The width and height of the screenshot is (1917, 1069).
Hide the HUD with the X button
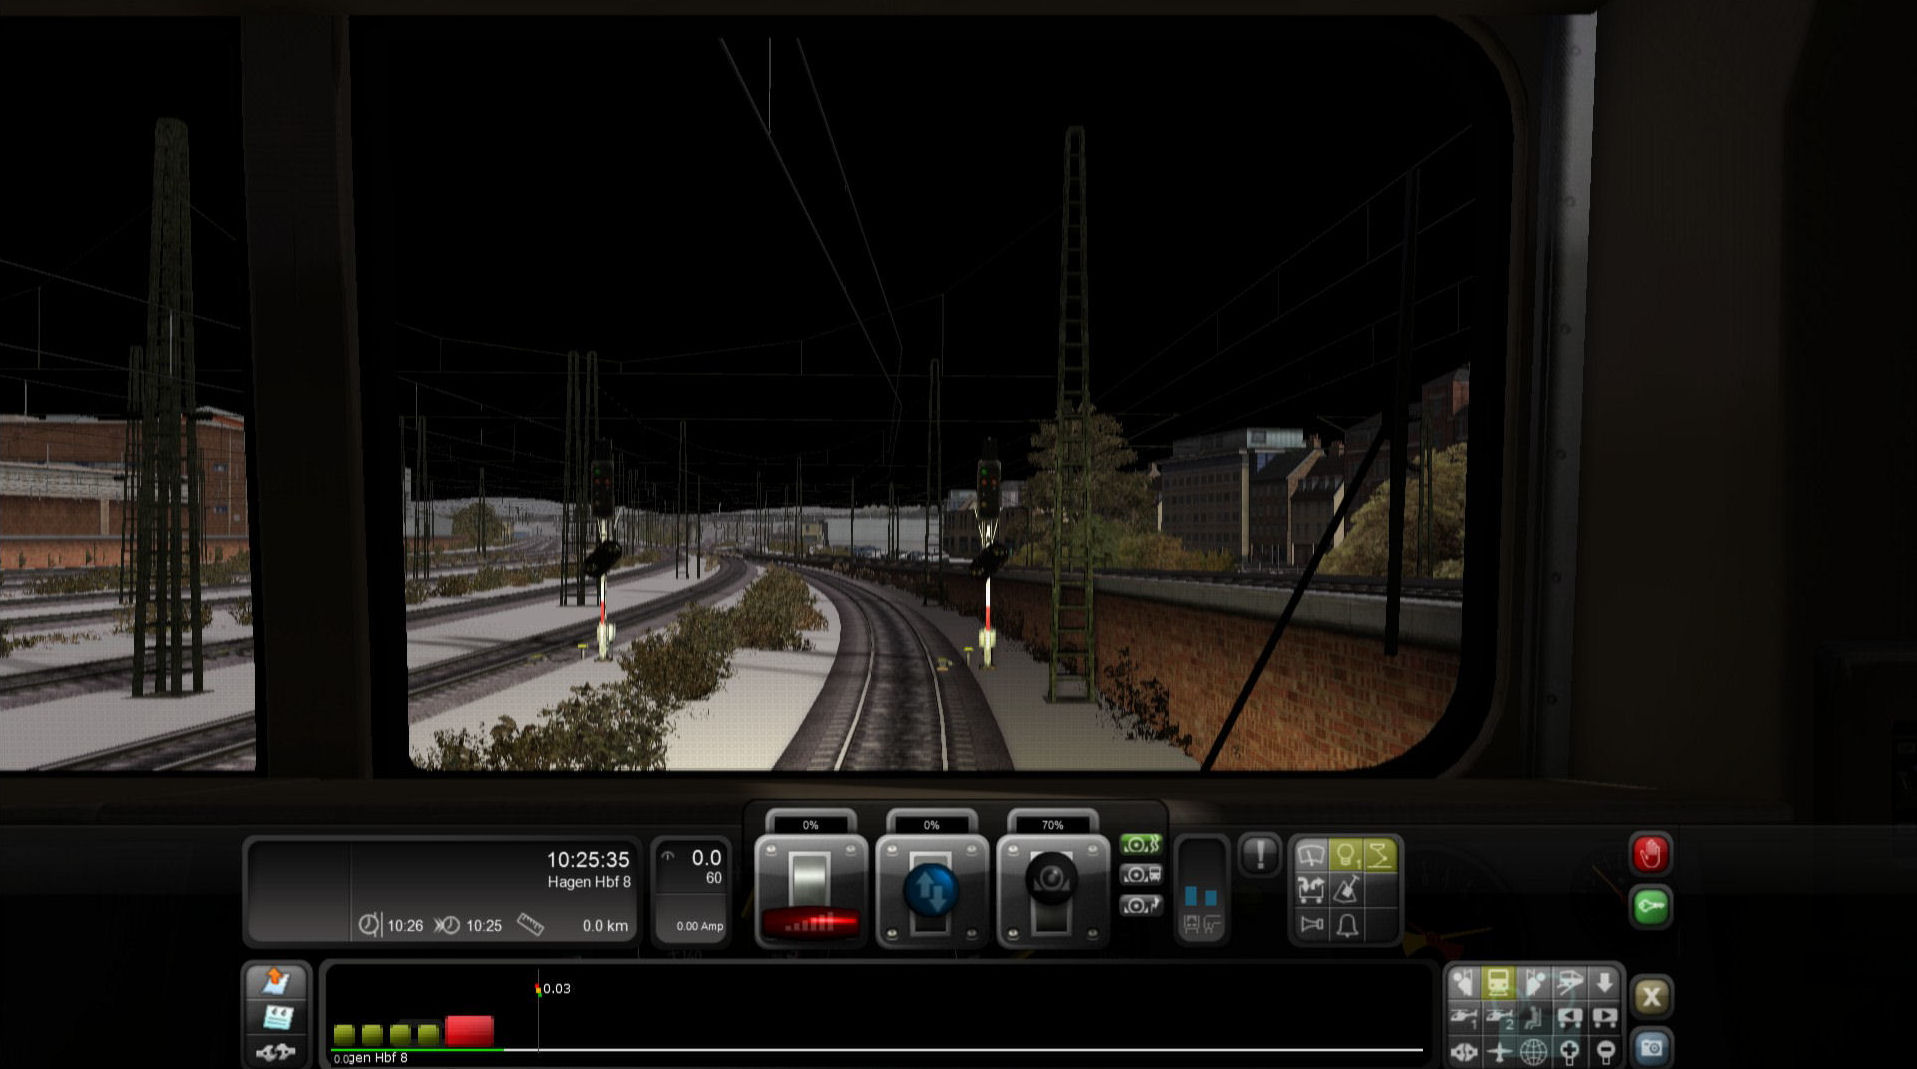click(1651, 996)
